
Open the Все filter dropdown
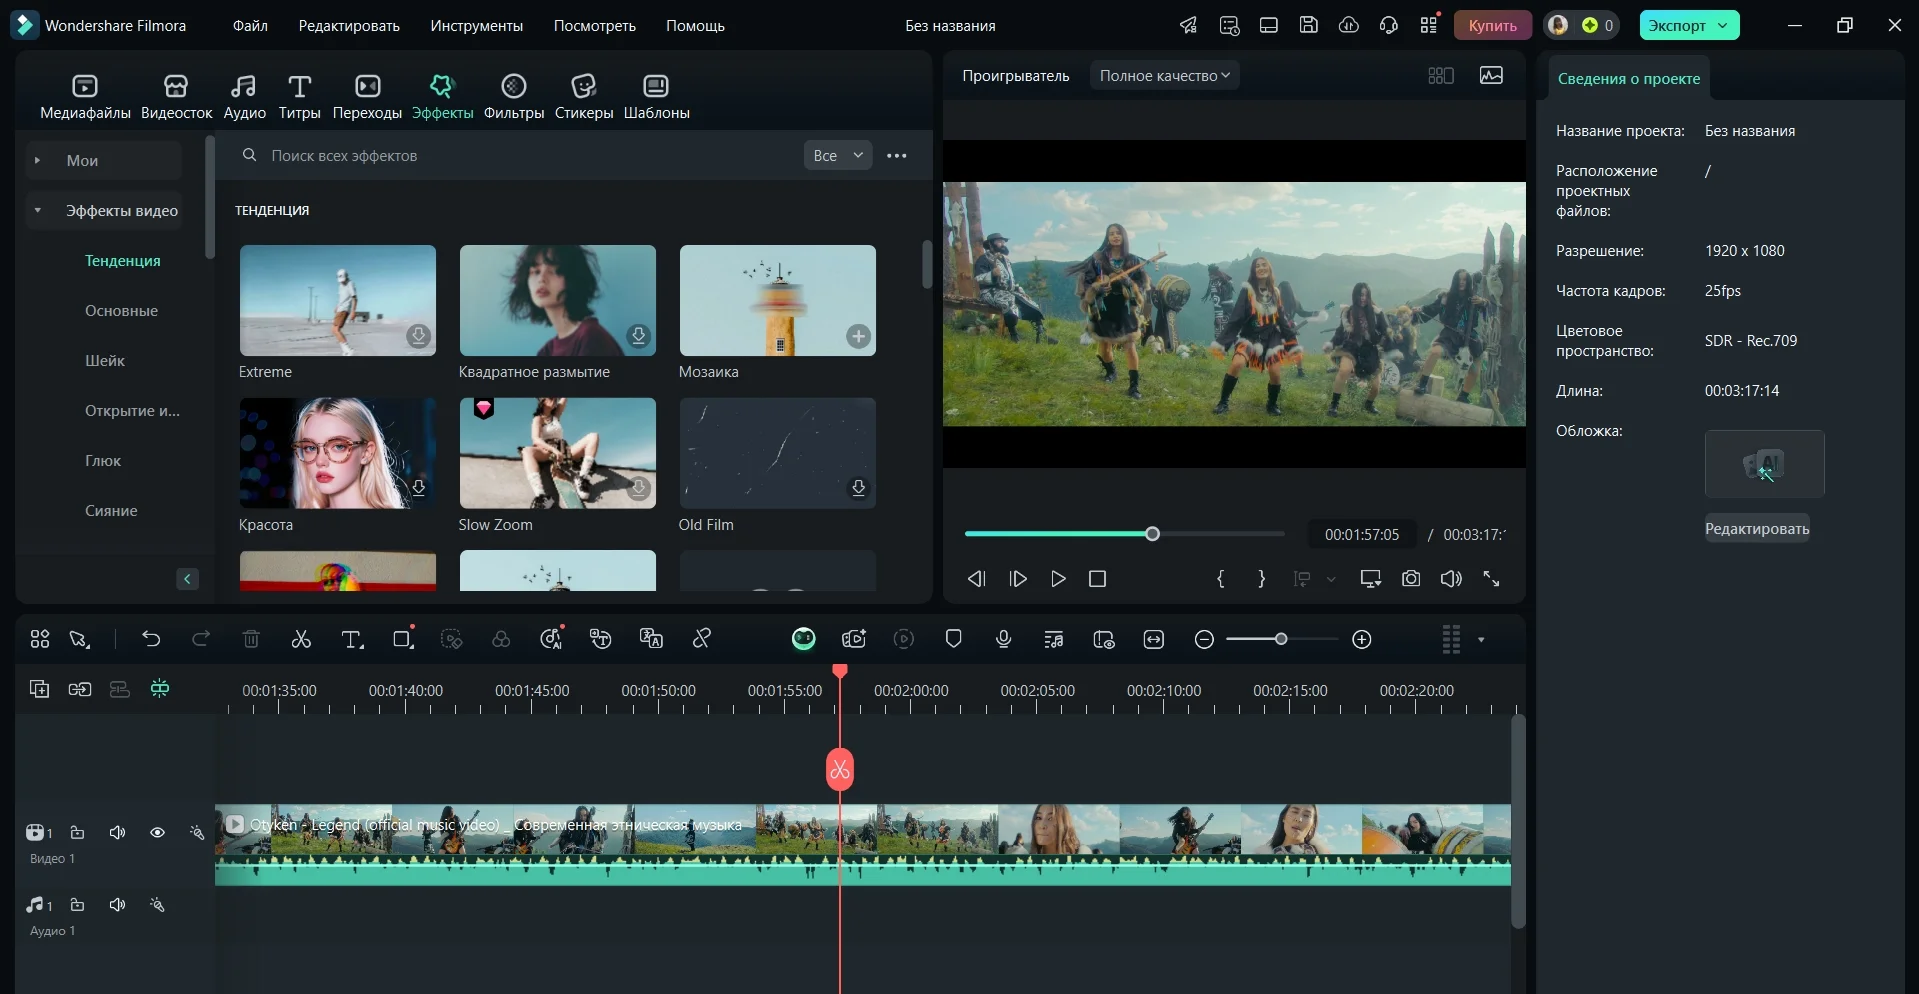click(838, 156)
